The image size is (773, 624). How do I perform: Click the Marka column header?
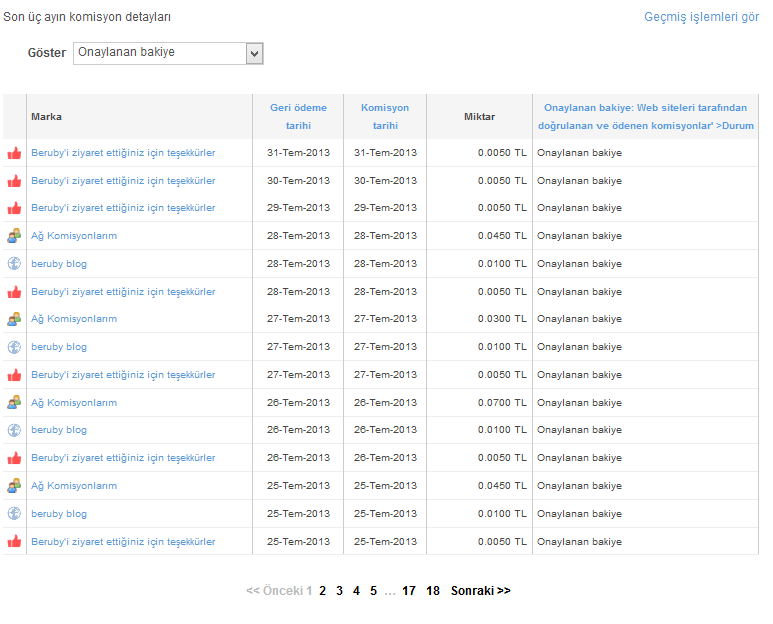46,117
